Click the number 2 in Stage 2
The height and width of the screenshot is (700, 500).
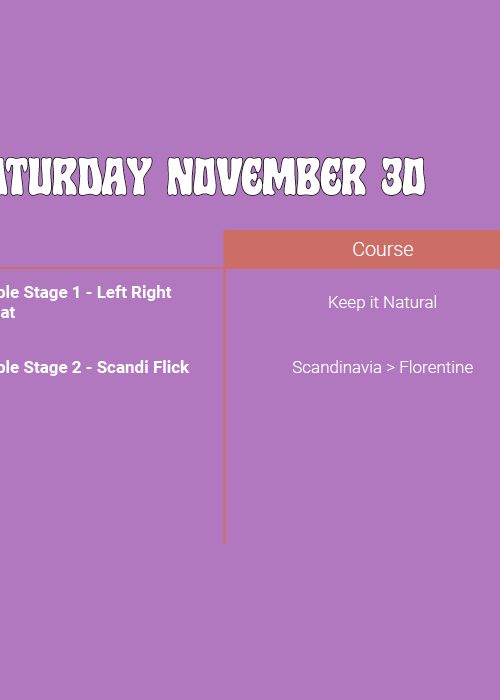click(76, 367)
